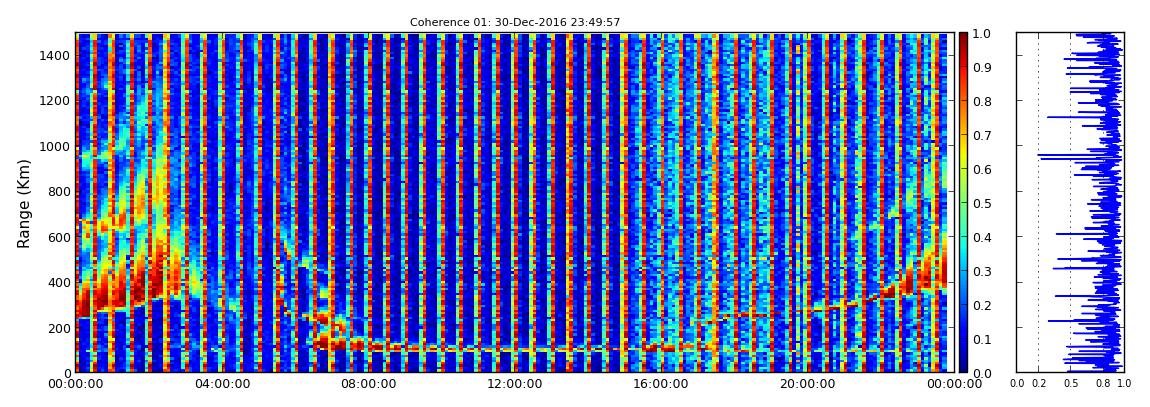Screen dimensions: 1150x407
Task: Click the 400 range tick label
Action: (59, 283)
